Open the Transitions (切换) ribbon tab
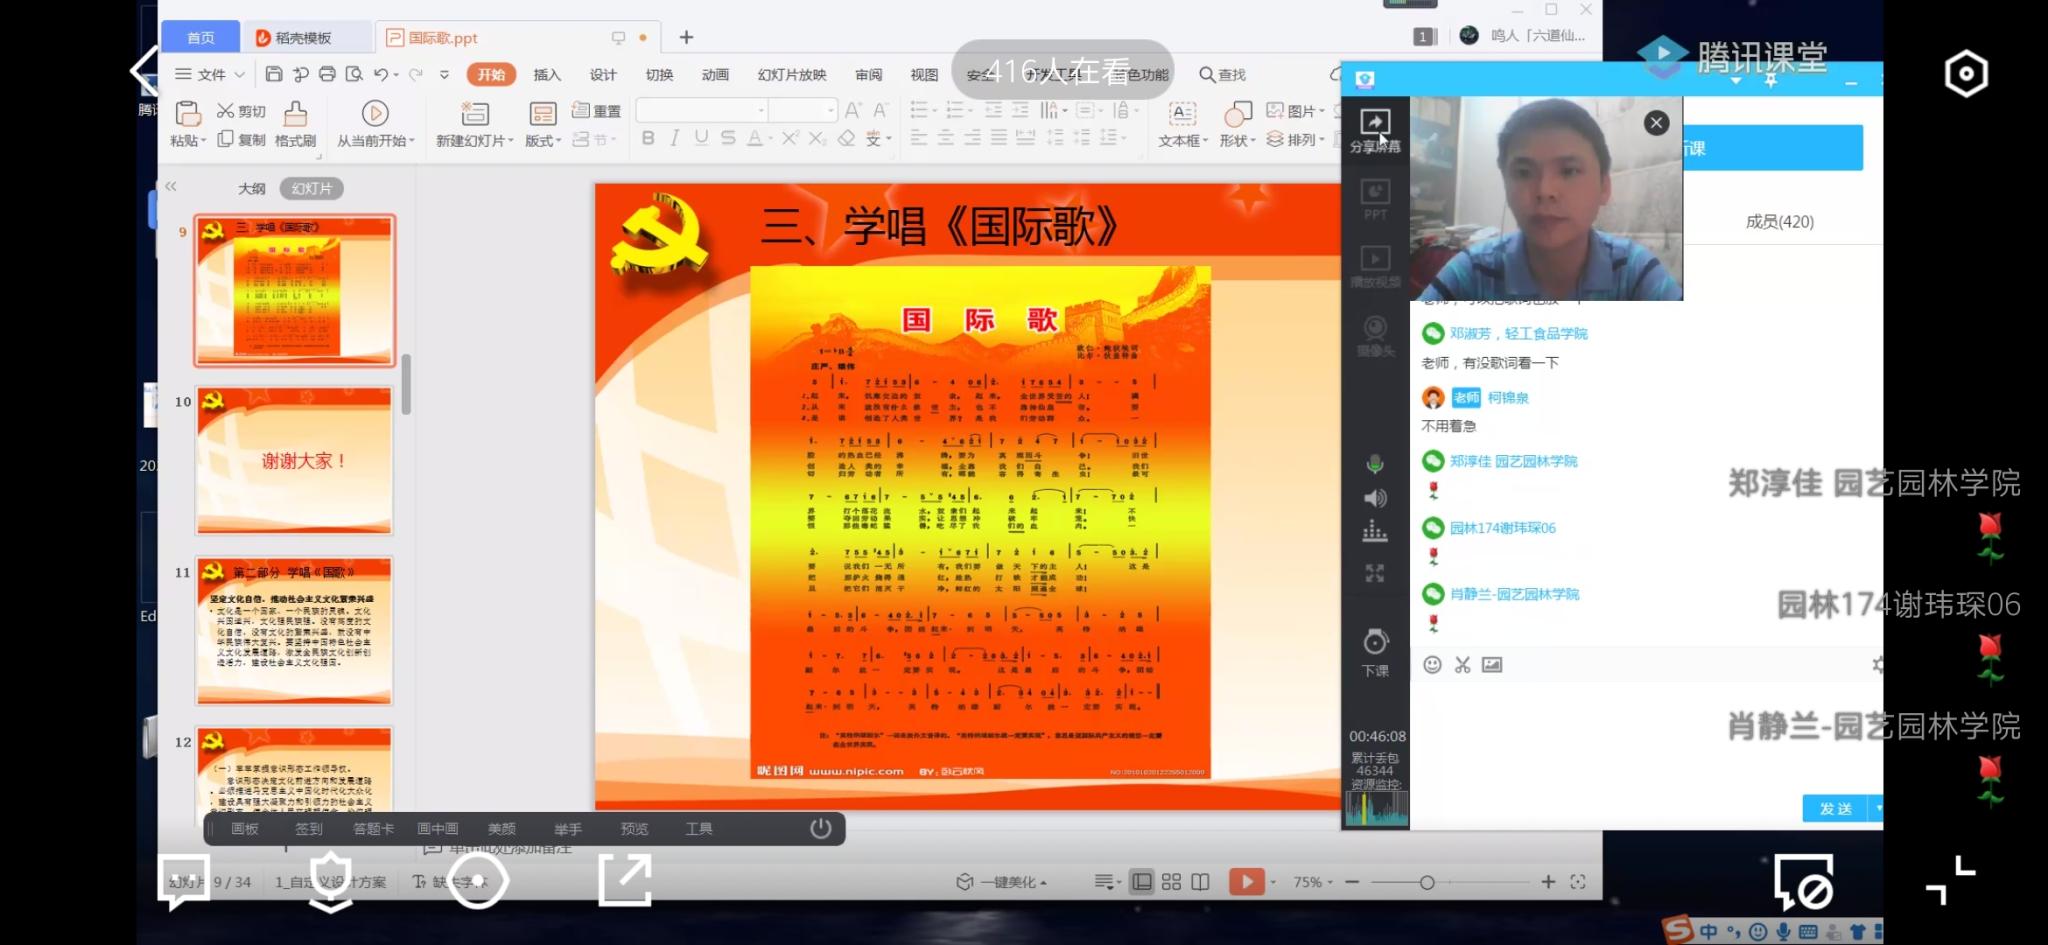This screenshot has width=2048, height=945. [659, 75]
